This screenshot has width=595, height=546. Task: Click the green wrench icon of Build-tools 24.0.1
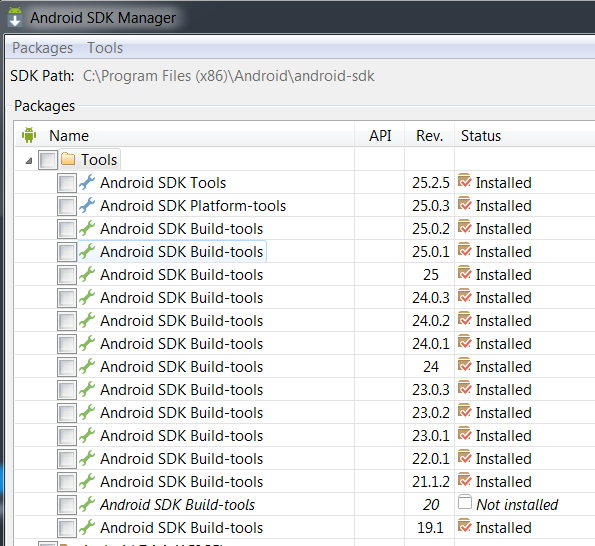(x=87, y=343)
